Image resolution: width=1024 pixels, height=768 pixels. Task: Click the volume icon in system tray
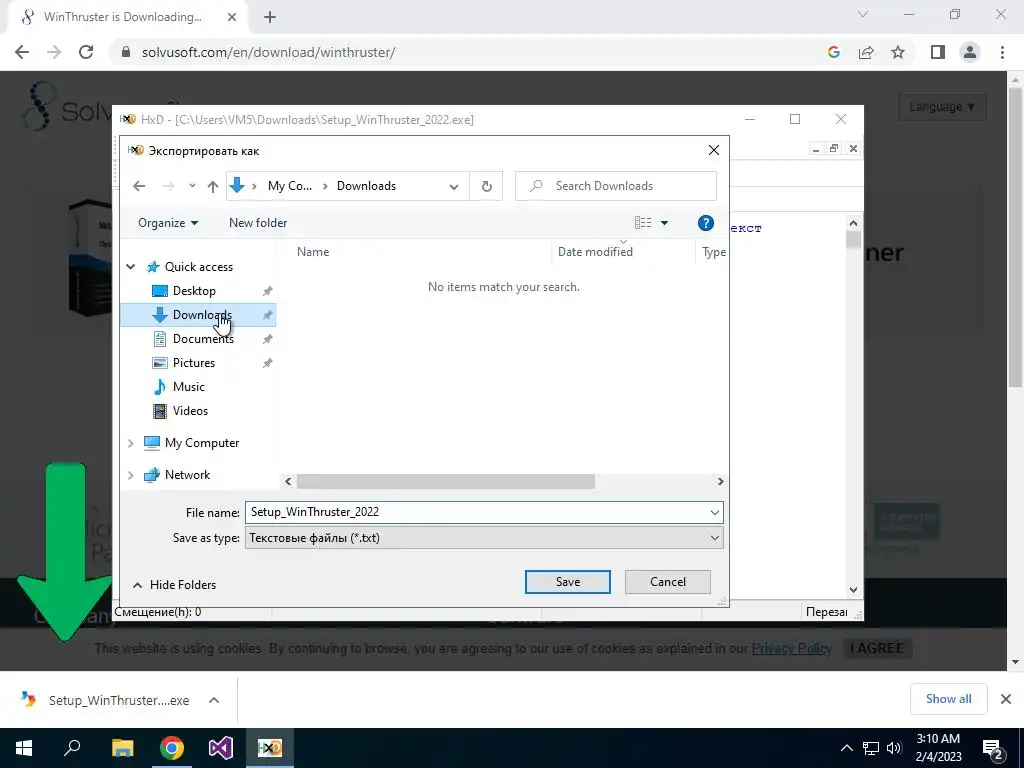894,748
